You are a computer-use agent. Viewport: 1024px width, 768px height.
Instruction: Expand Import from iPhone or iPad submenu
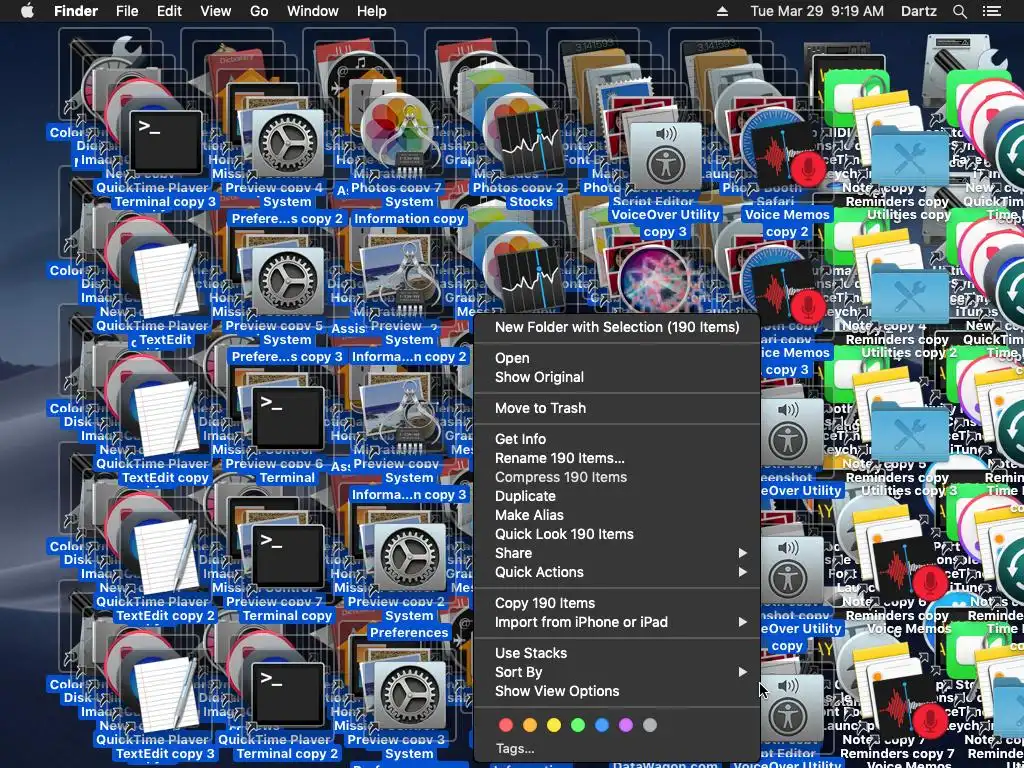[x=617, y=622]
